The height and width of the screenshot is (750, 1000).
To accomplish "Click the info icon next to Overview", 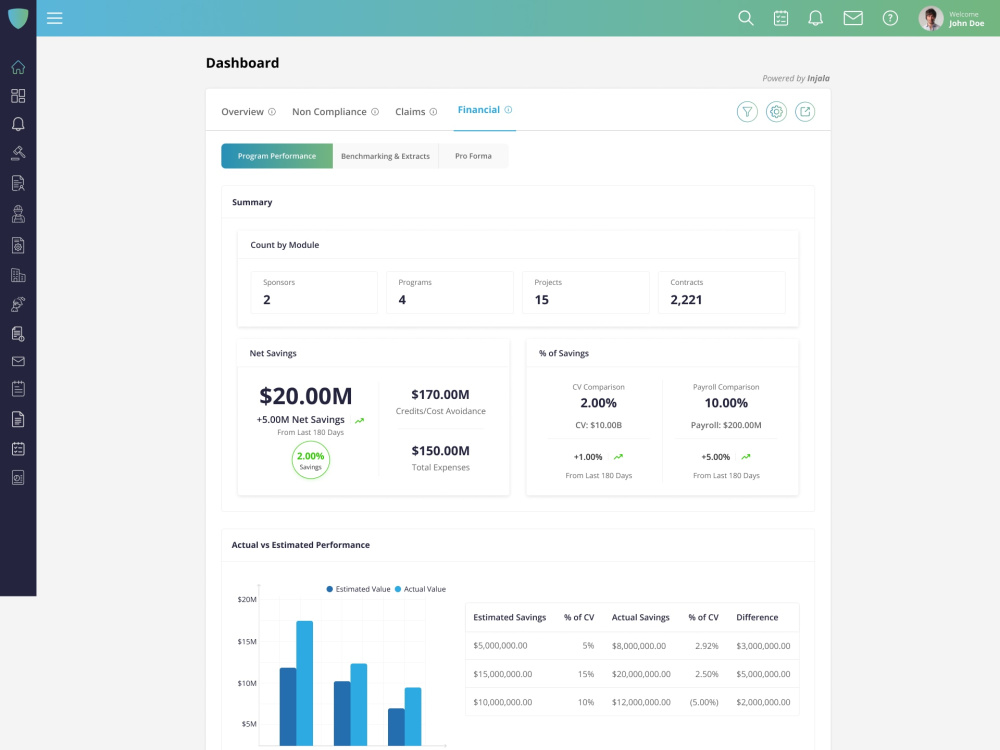I will point(272,112).
